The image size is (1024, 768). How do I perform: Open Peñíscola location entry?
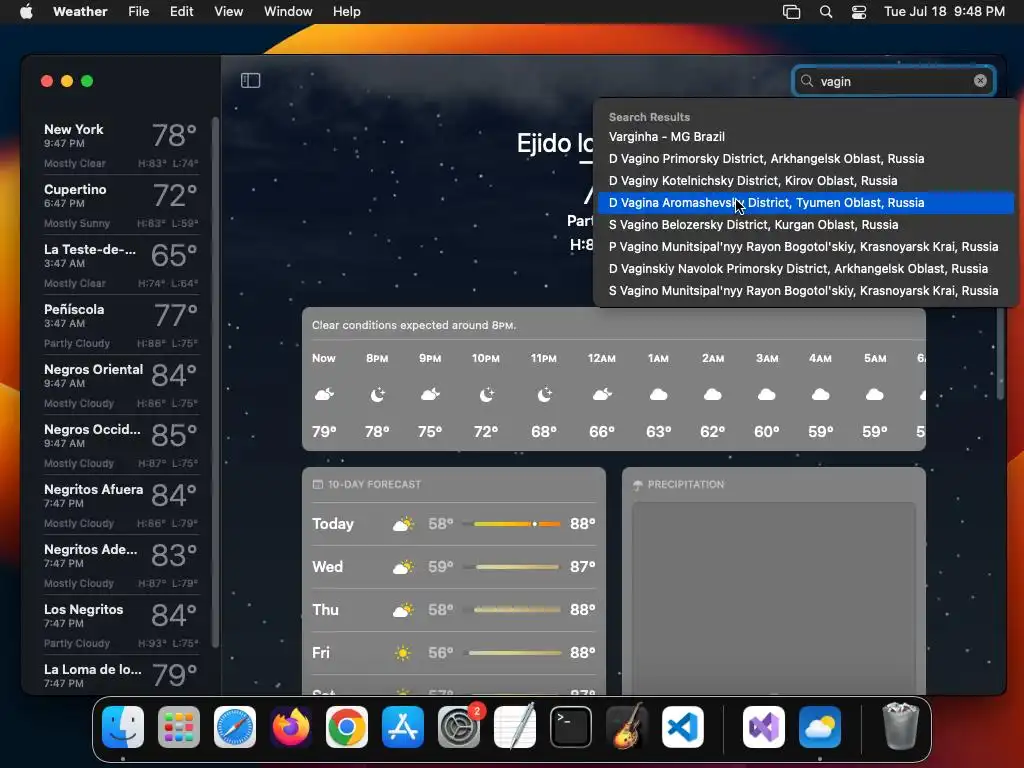tap(121, 325)
